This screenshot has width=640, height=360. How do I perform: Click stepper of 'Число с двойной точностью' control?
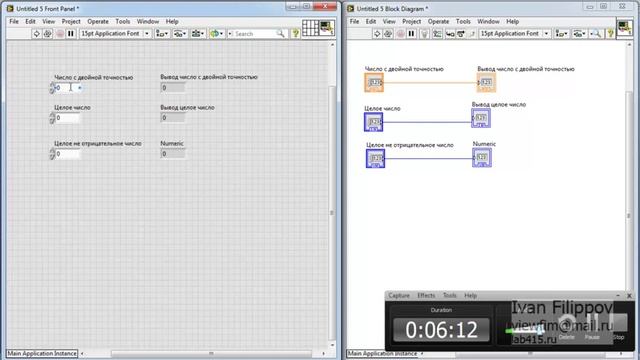coord(52,88)
